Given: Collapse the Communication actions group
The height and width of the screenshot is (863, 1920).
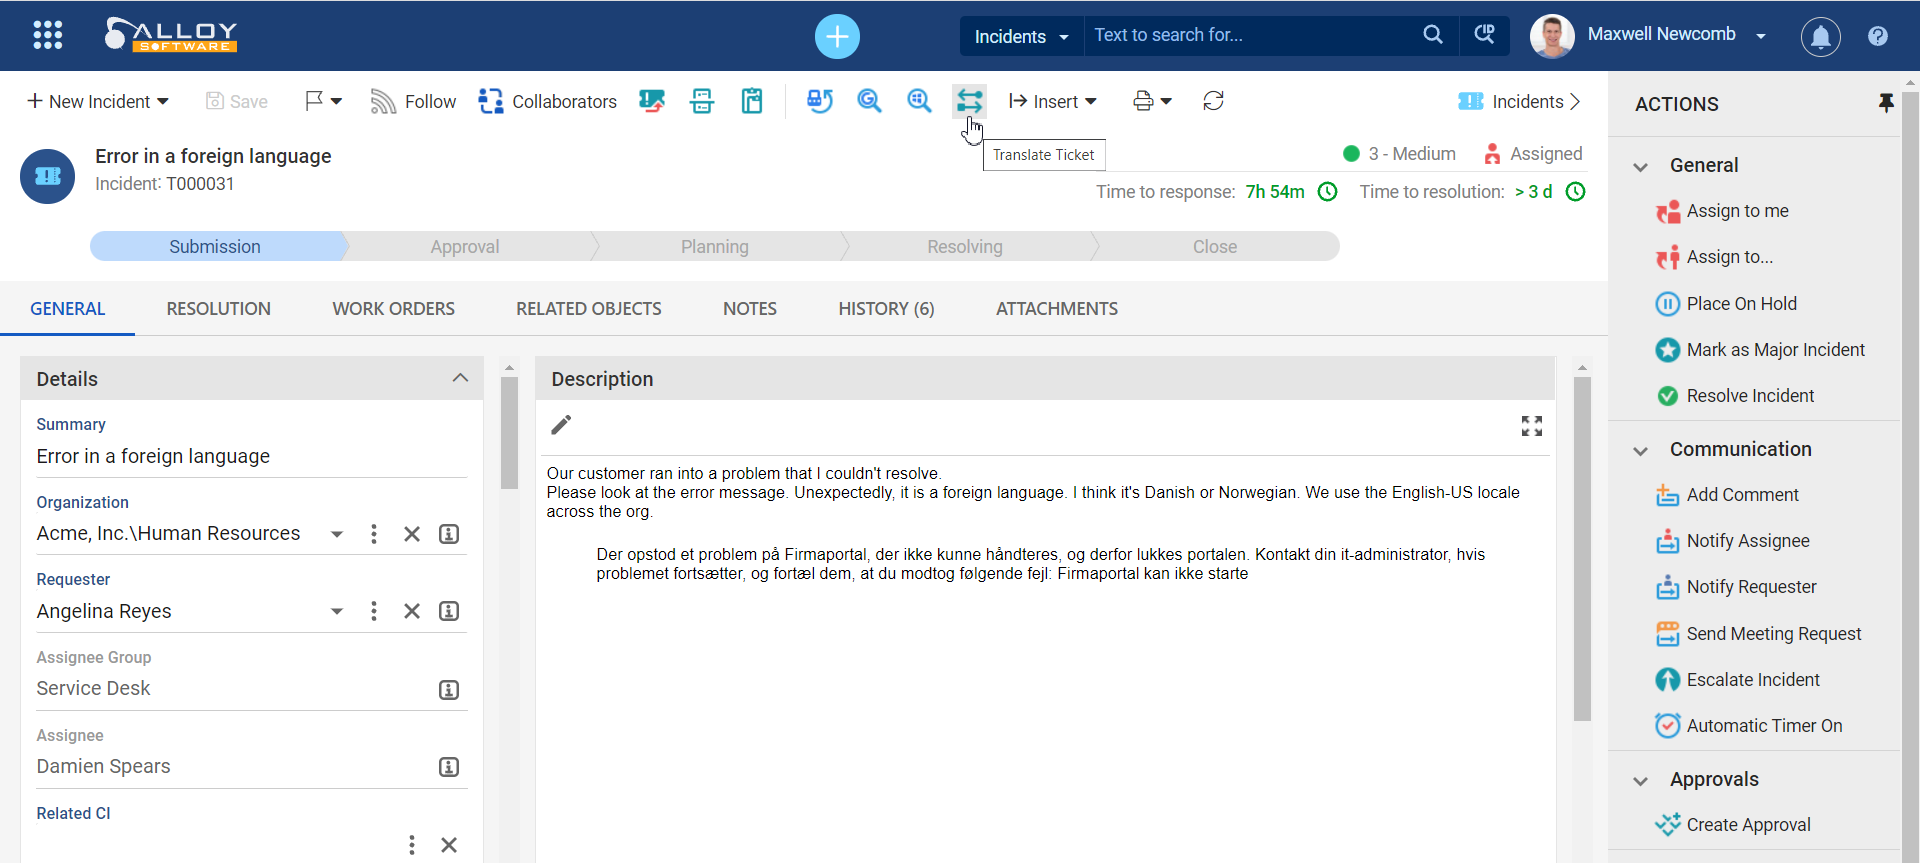Looking at the screenshot, I should coord(1640,450).
